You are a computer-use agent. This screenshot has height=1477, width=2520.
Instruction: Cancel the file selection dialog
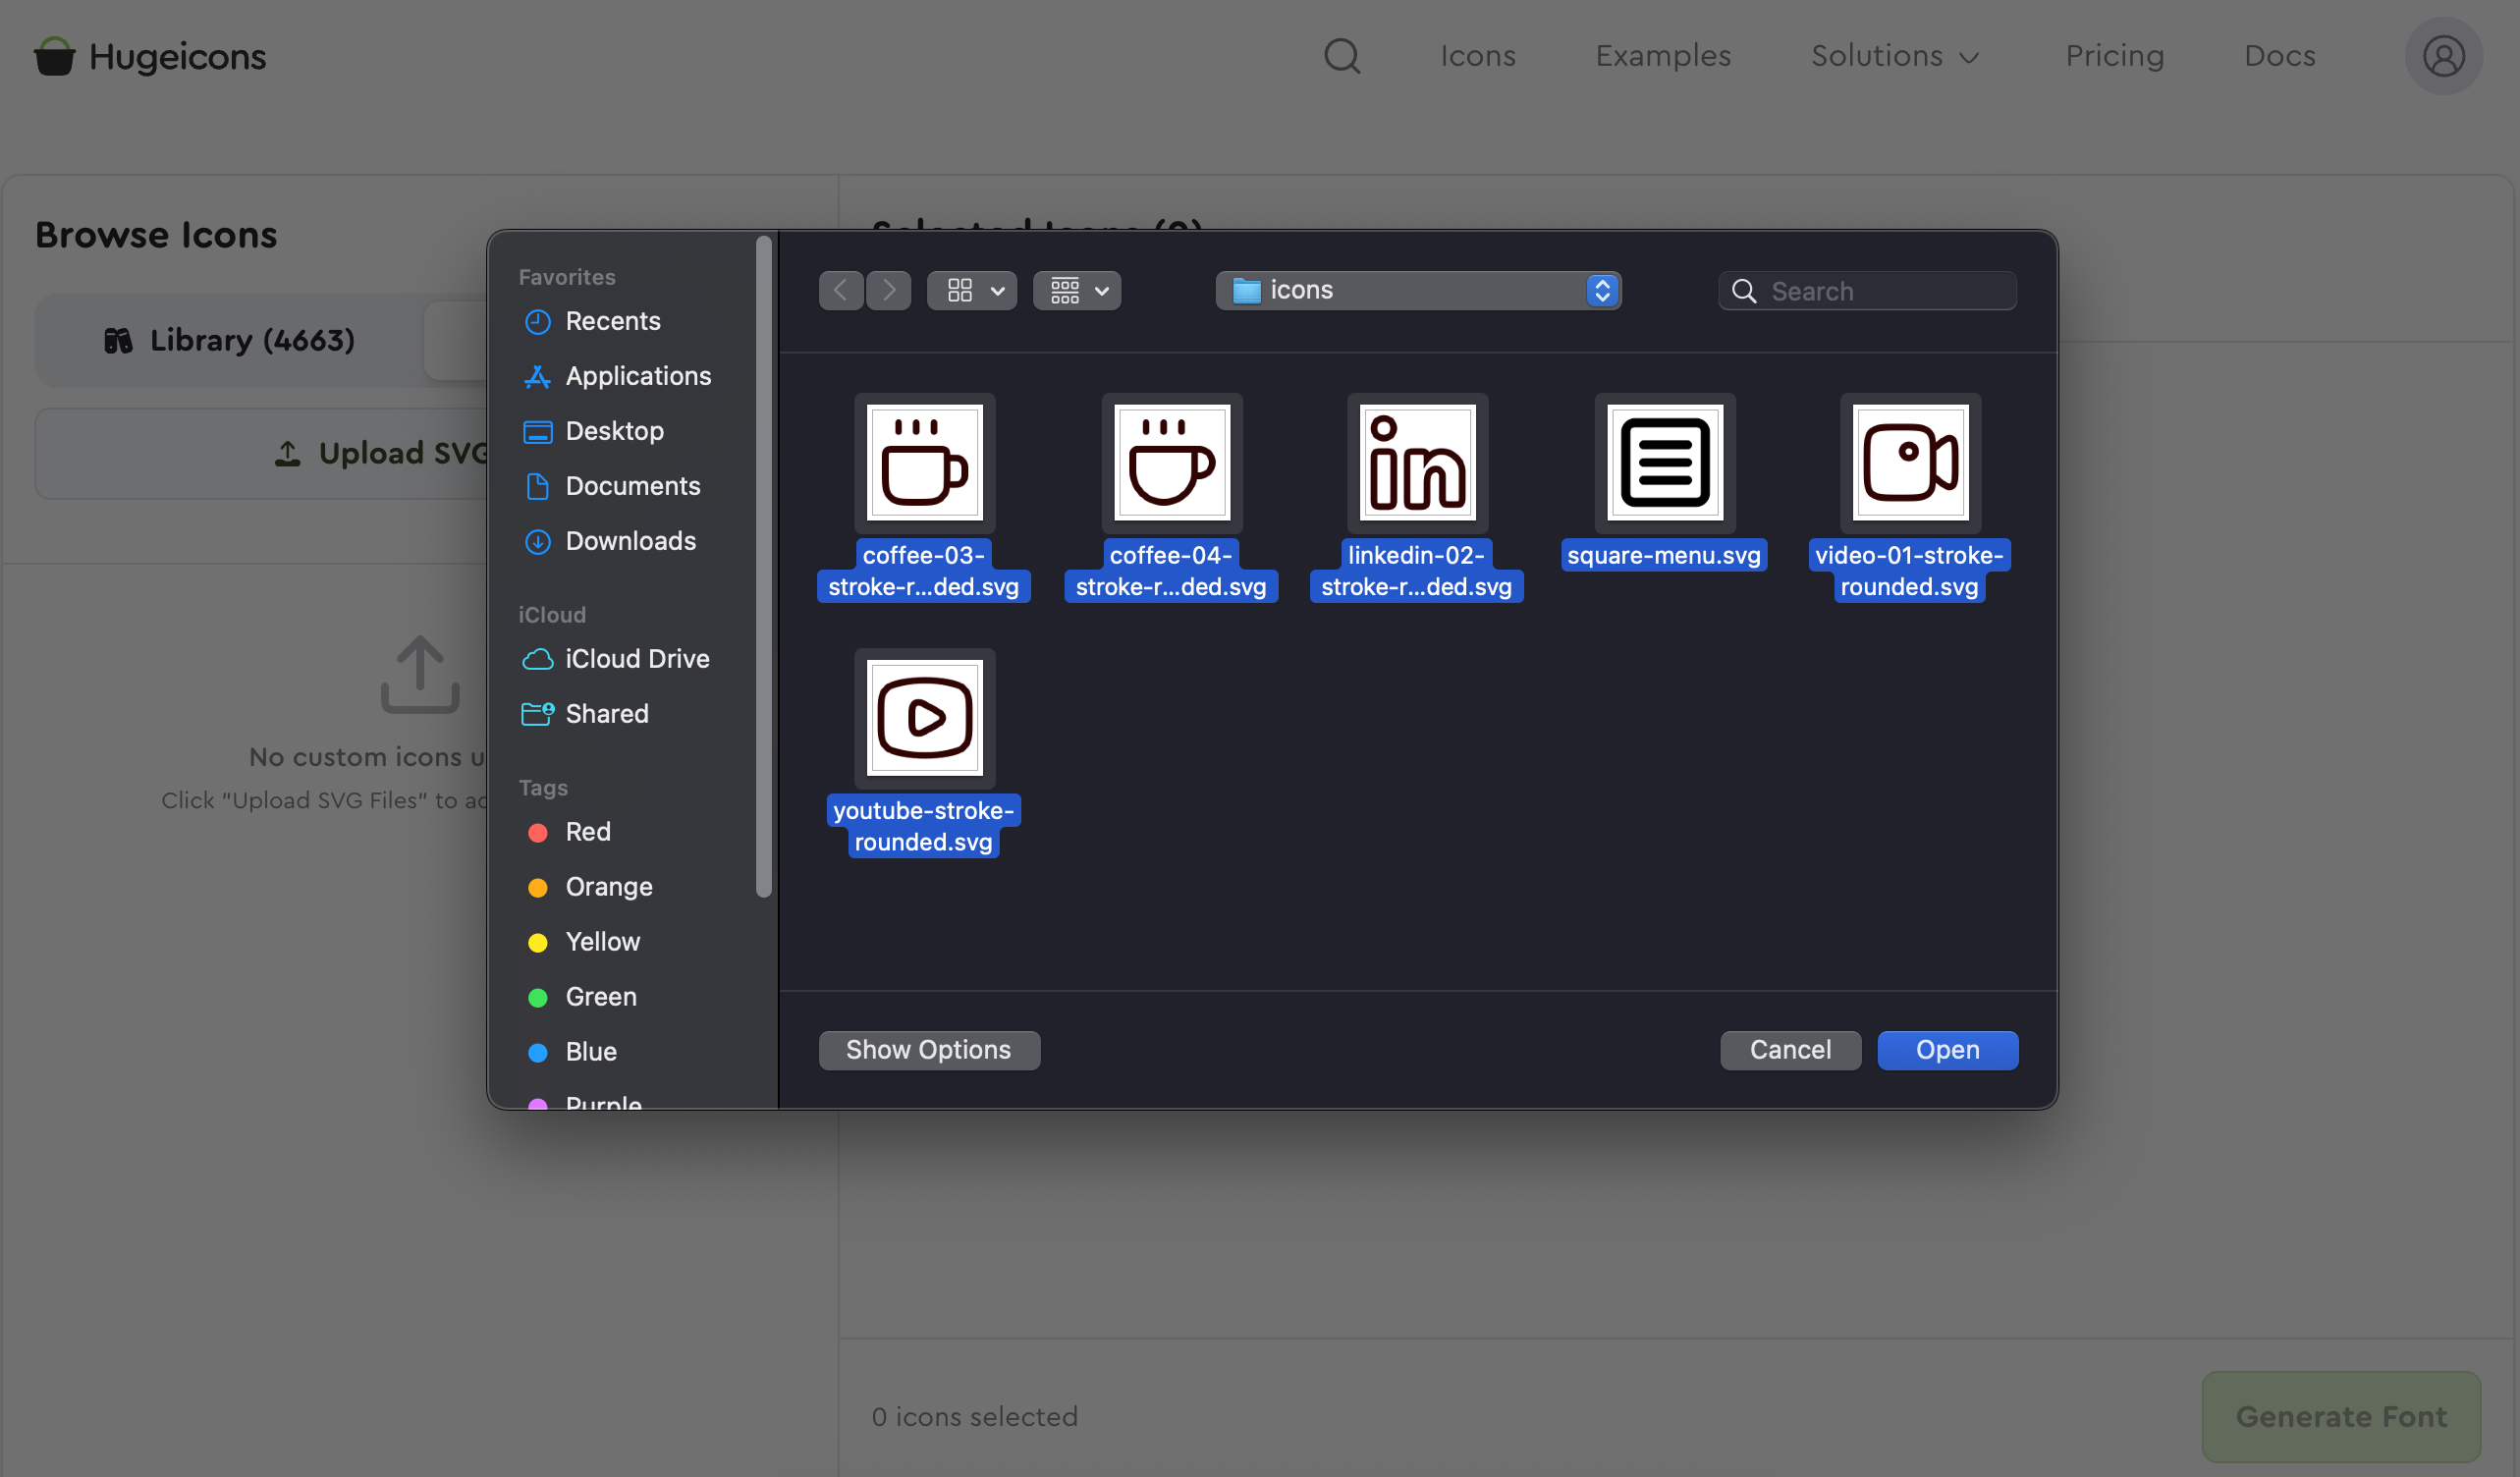tap(1790, 1049)
